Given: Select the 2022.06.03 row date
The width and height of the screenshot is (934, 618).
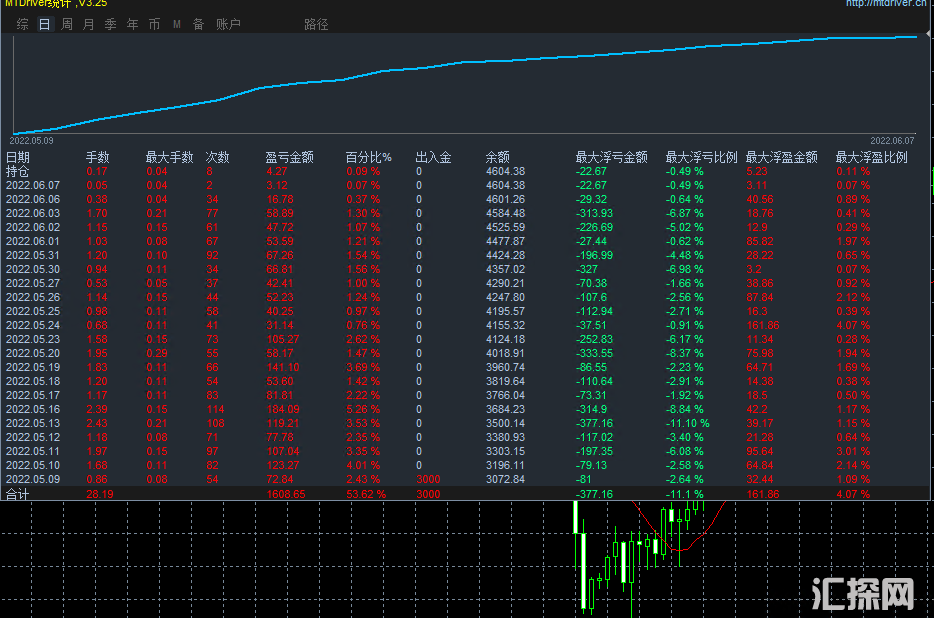Looking at the screenshot, I should pos(33,213).
